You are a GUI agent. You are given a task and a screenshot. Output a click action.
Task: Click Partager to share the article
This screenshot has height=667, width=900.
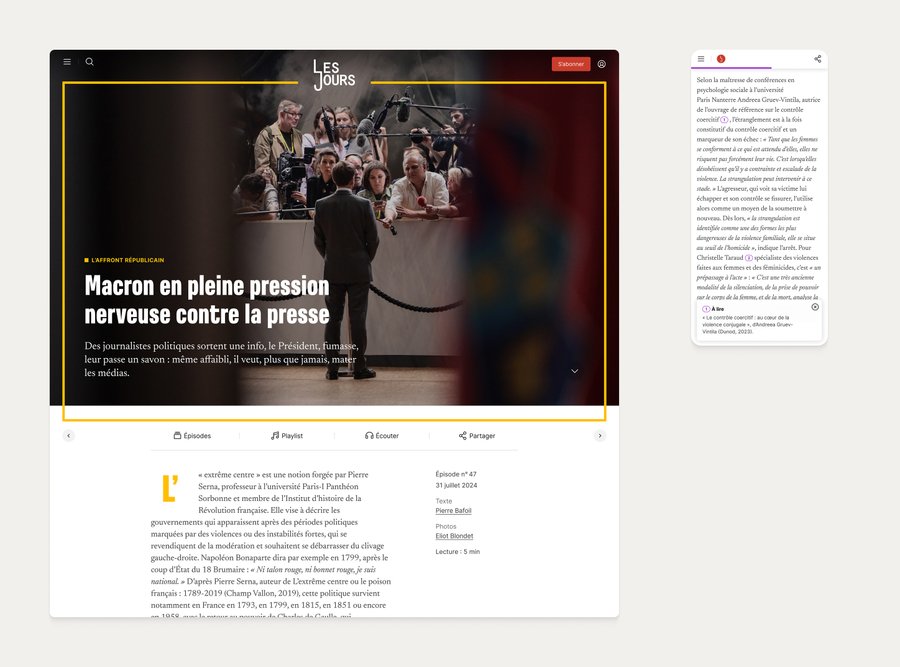pos(477,436)
